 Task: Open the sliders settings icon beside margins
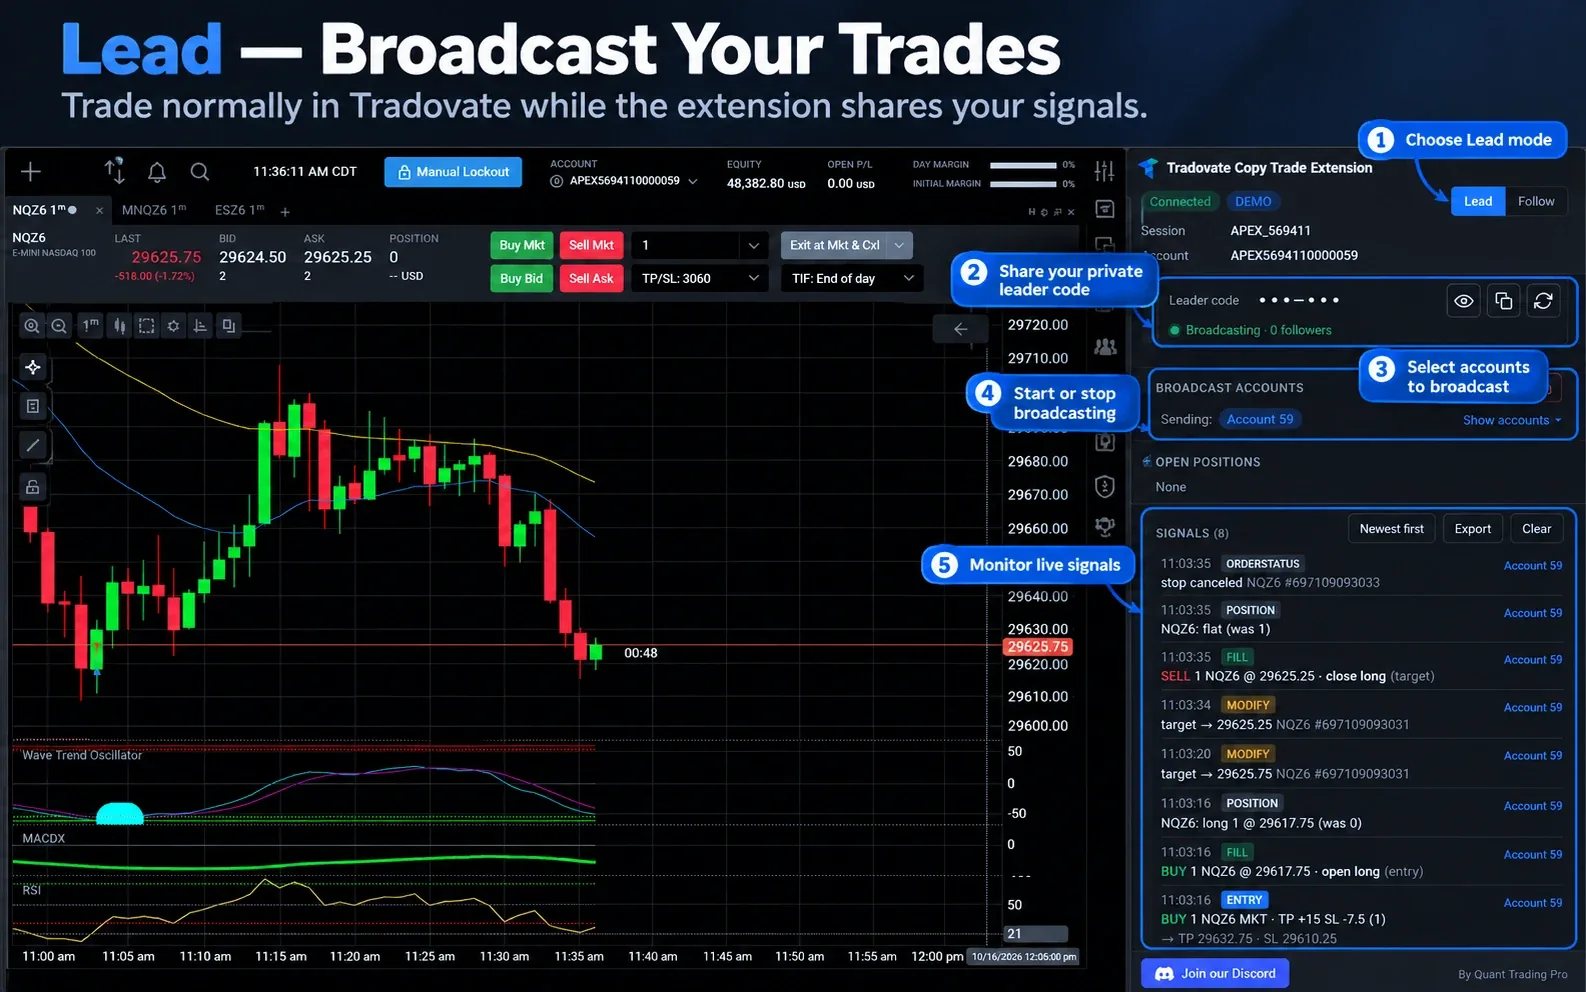(x=1104, y=172)
